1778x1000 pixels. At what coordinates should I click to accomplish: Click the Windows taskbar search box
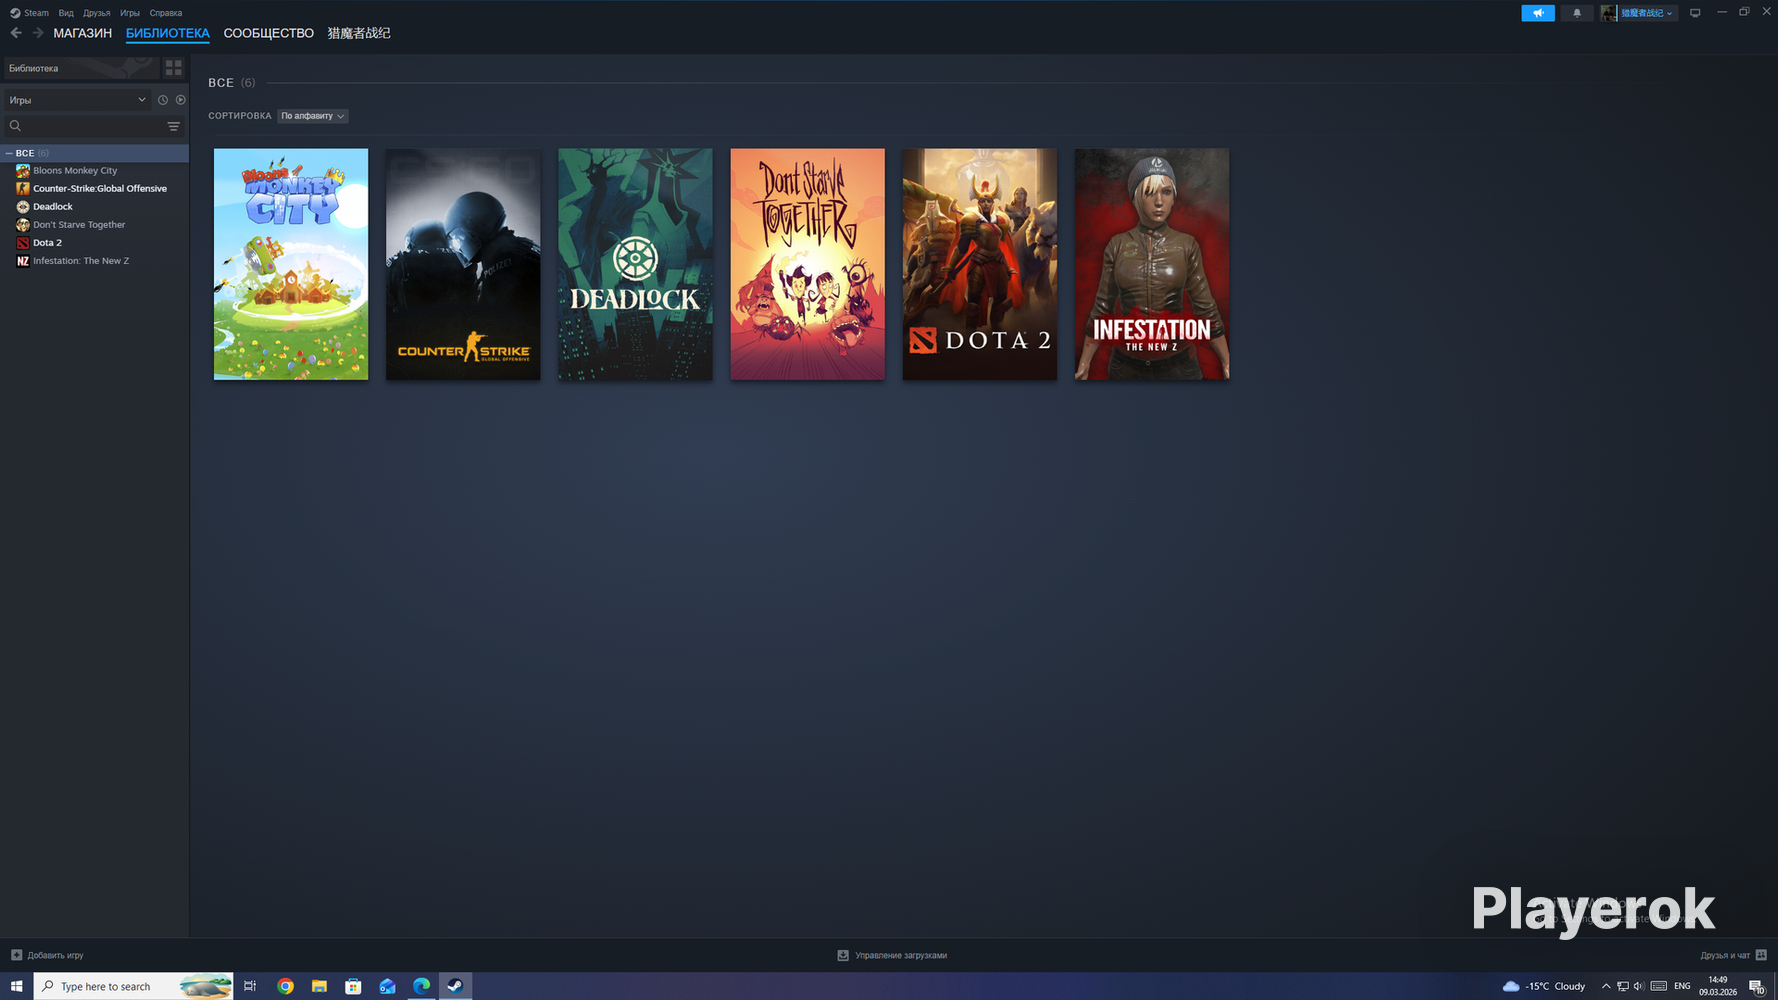tap(134, 986)
